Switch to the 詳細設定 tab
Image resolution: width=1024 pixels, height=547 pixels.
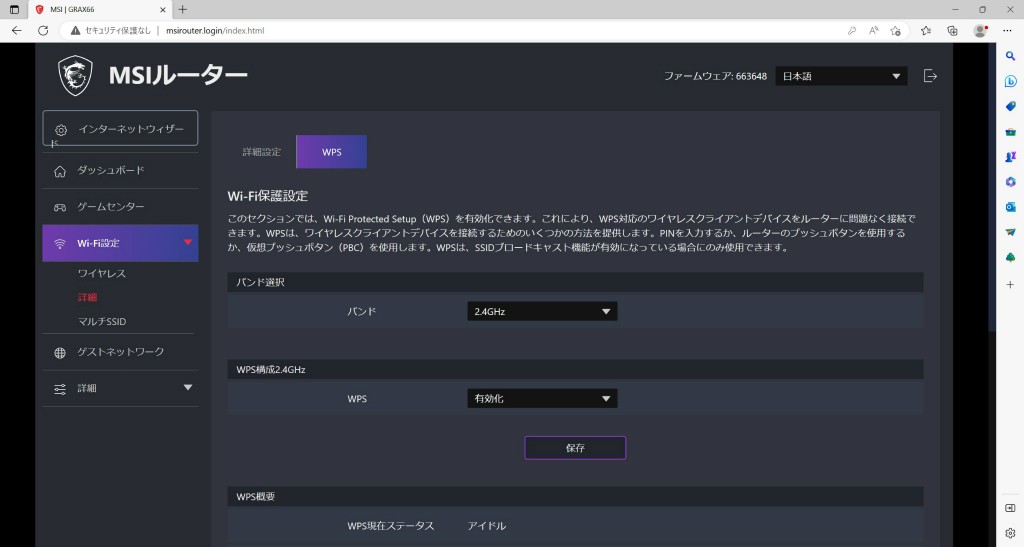261,152
